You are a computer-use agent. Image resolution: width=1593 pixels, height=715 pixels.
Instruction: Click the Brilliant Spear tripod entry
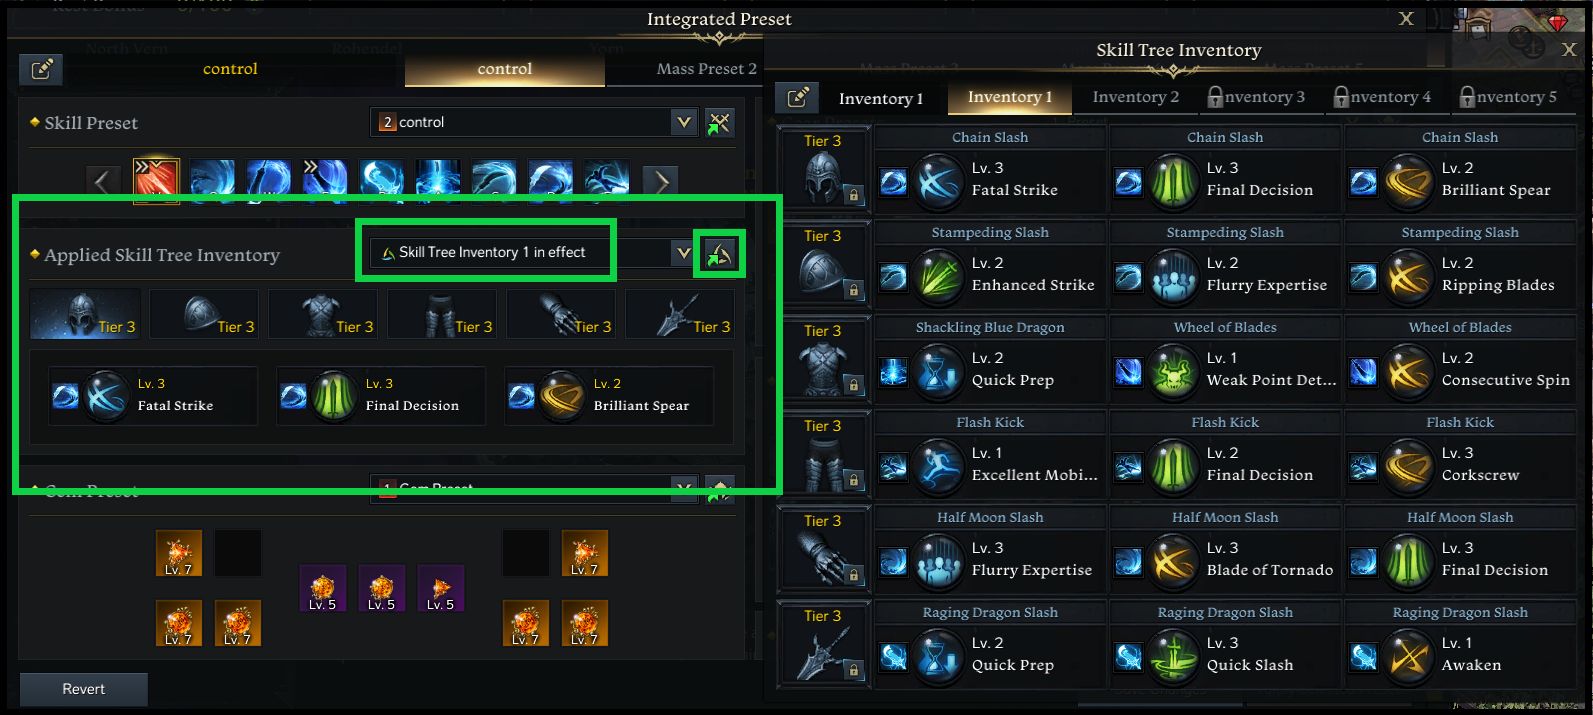click(x=608, y=395)
